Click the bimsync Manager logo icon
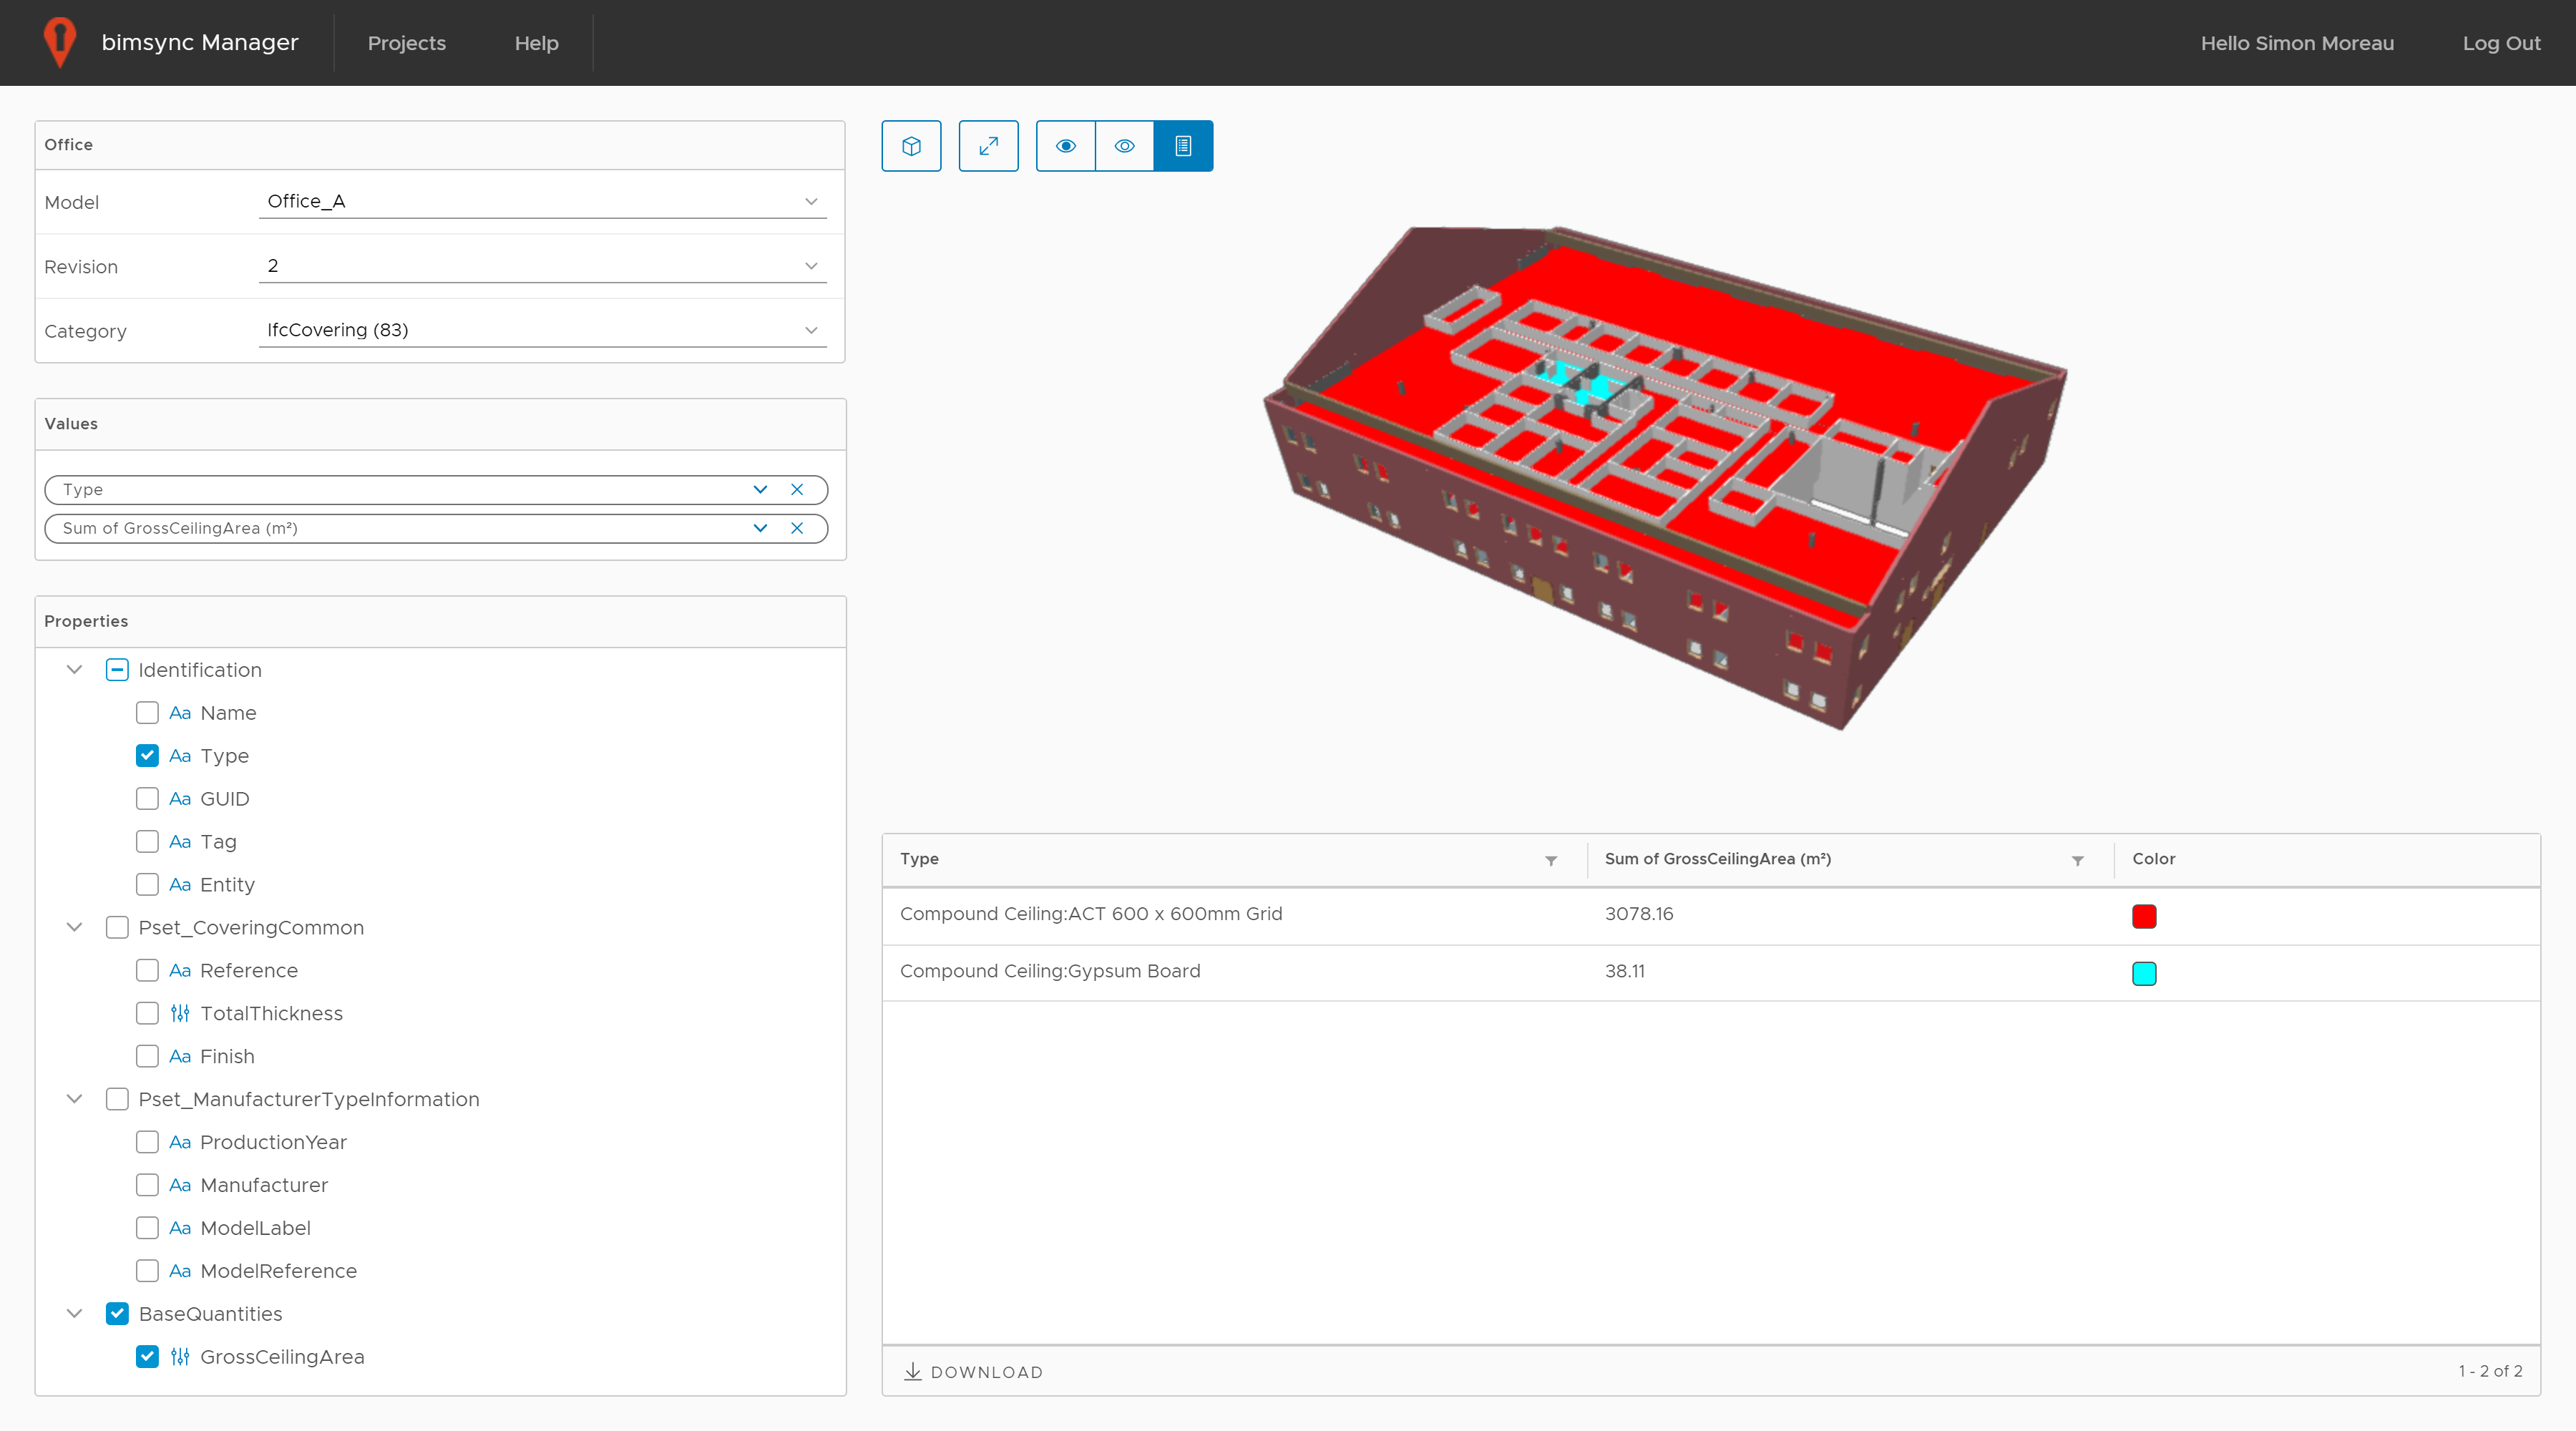Image resolution: width=2576 pixels, height=1431 pixels. tap(60, 42)
